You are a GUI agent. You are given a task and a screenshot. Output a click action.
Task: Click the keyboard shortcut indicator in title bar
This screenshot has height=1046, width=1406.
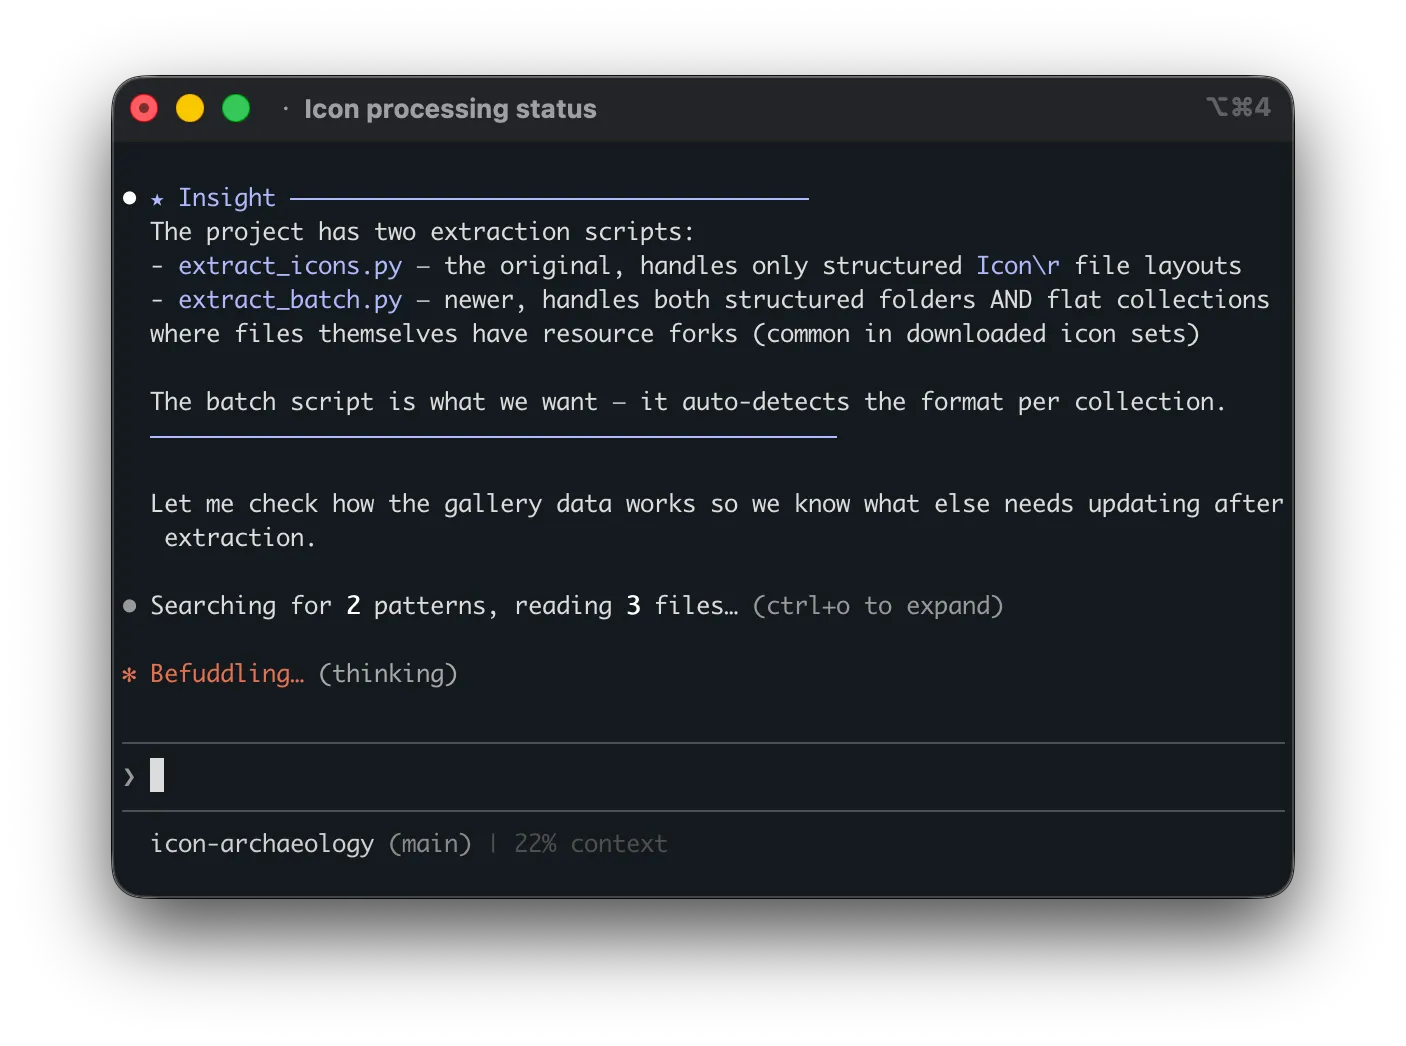(1238, 107)
